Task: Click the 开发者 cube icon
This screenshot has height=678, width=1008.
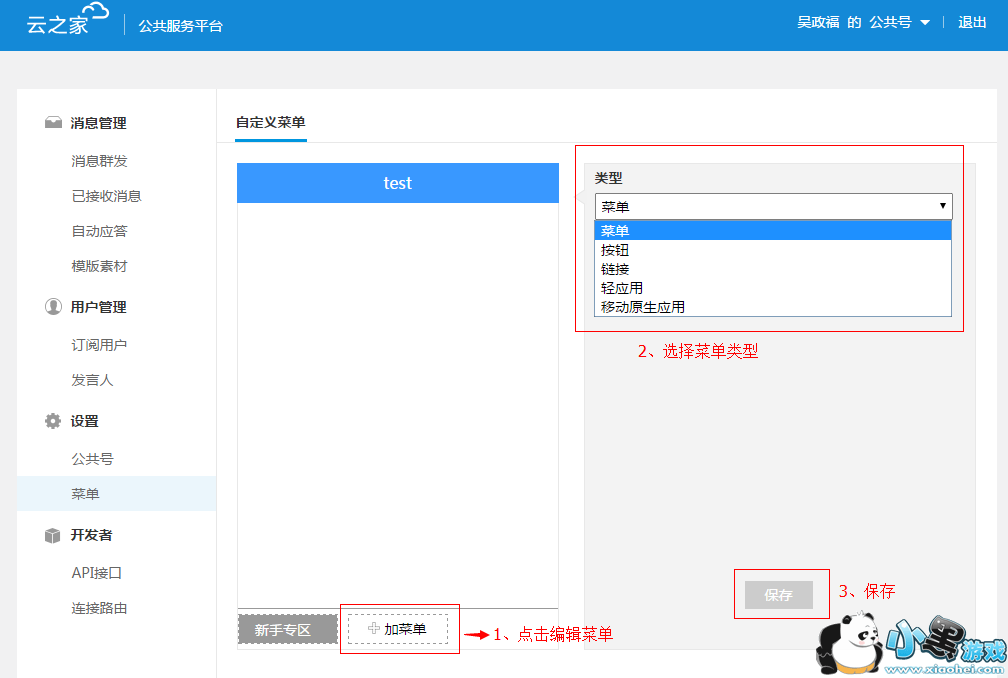Action: [53, 535]
